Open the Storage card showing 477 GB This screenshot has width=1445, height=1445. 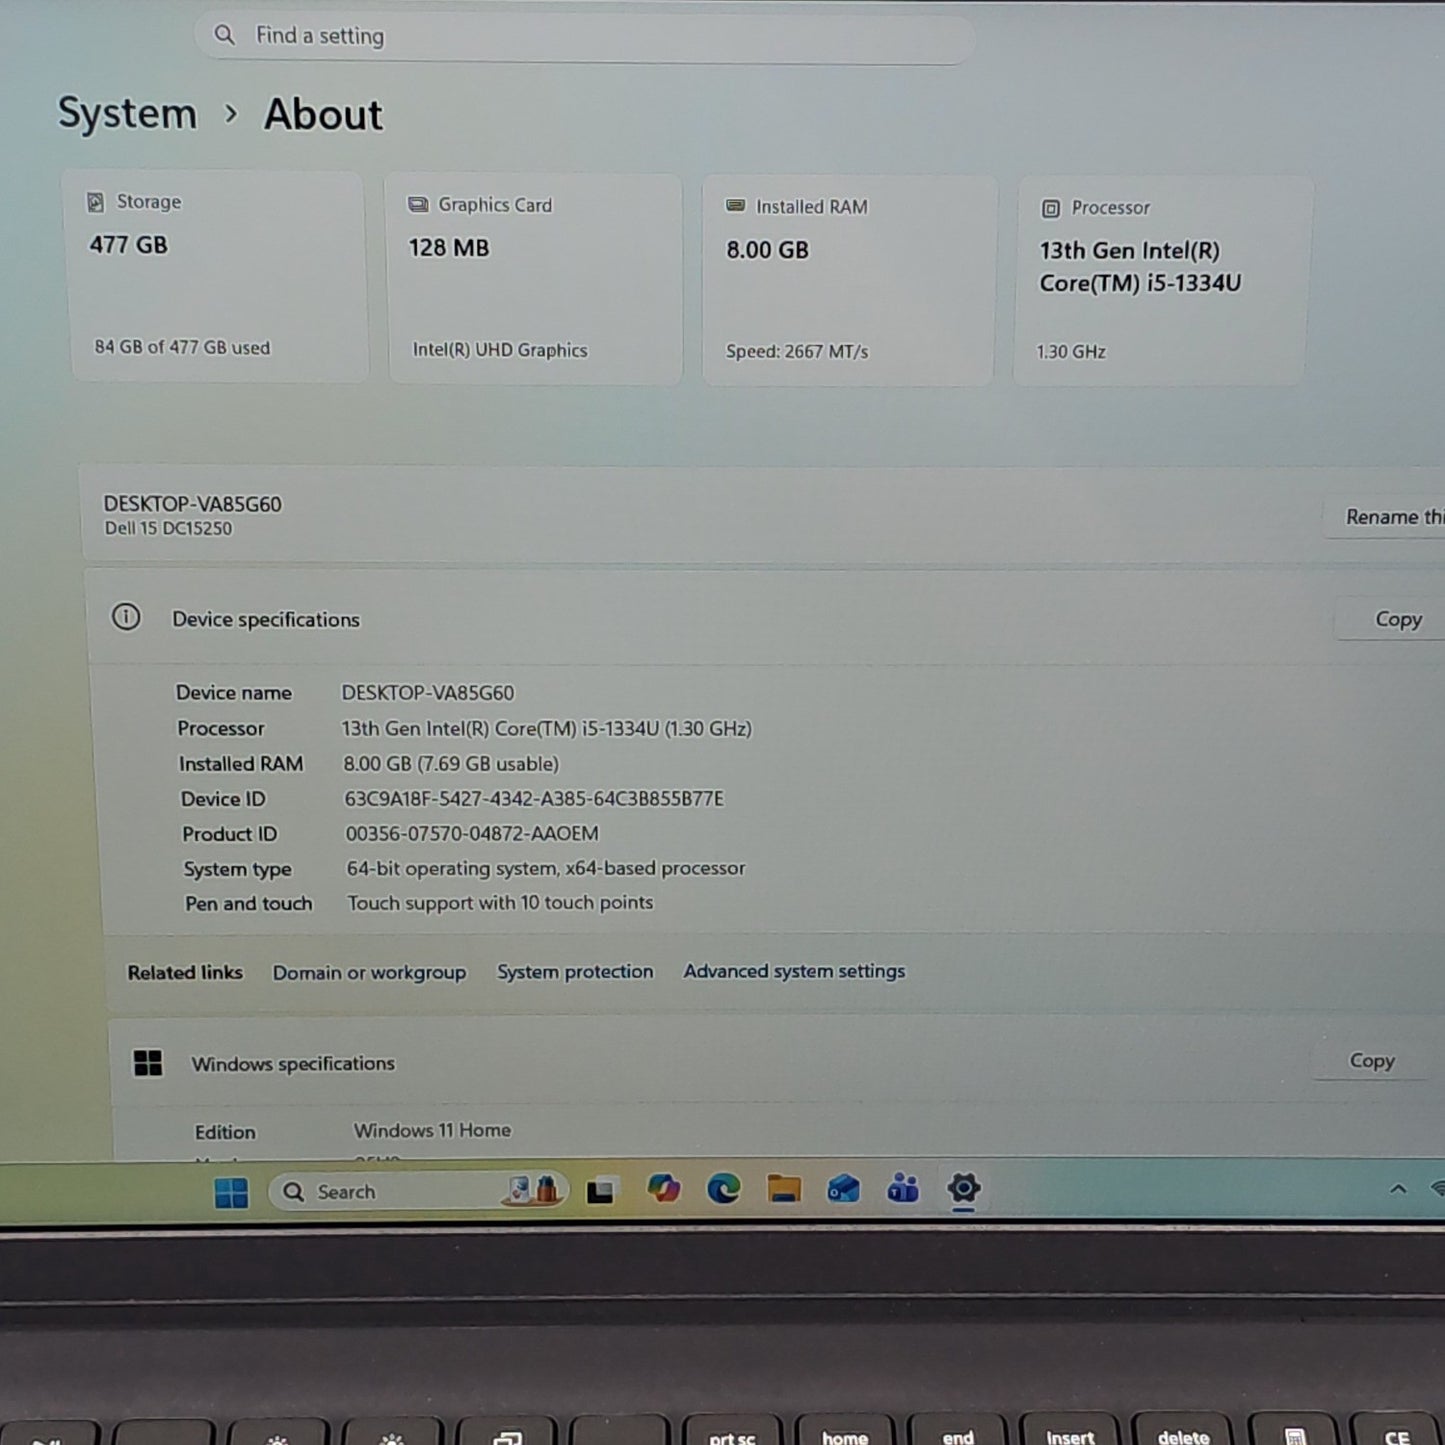[x=218, y=276]
